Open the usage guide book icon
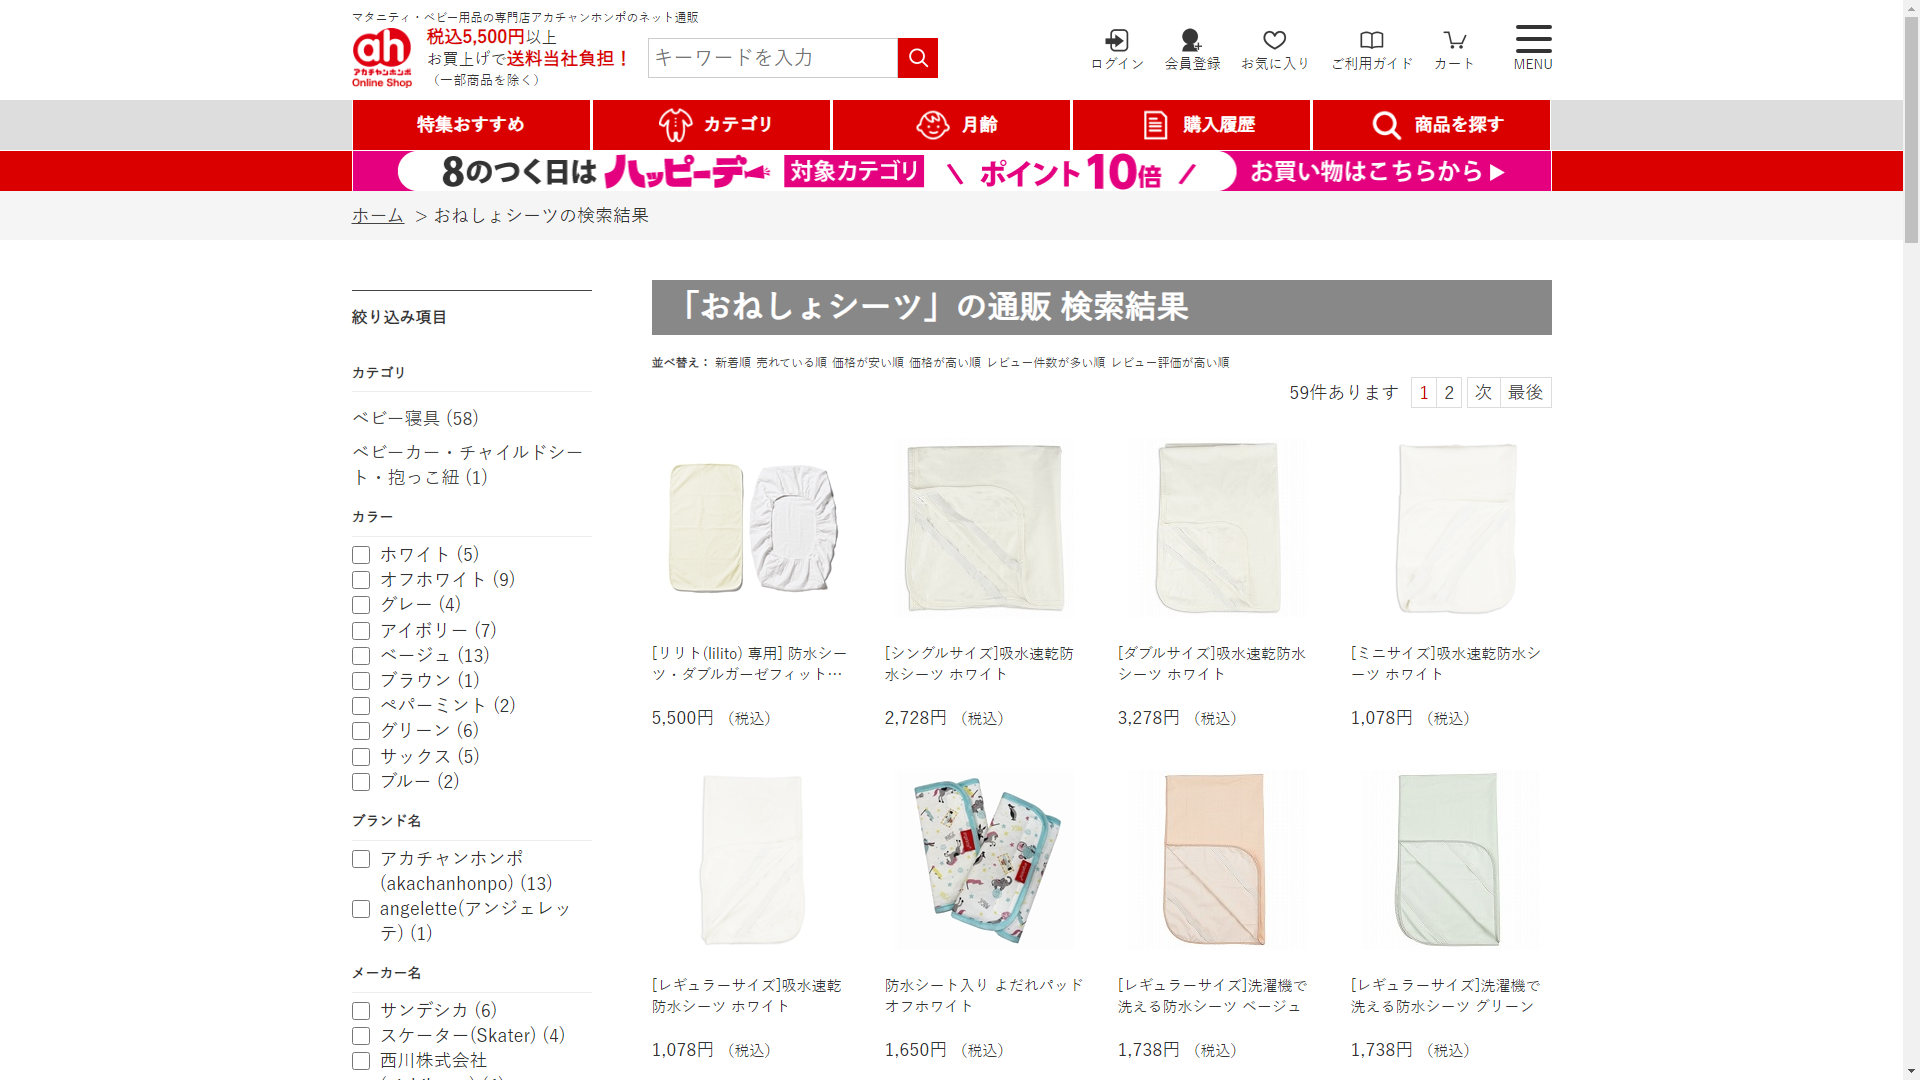 (x=1371, y=41)
